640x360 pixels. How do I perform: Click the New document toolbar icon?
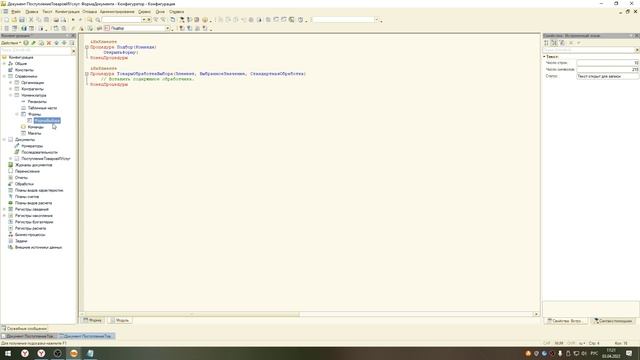(x=6, y=20)
